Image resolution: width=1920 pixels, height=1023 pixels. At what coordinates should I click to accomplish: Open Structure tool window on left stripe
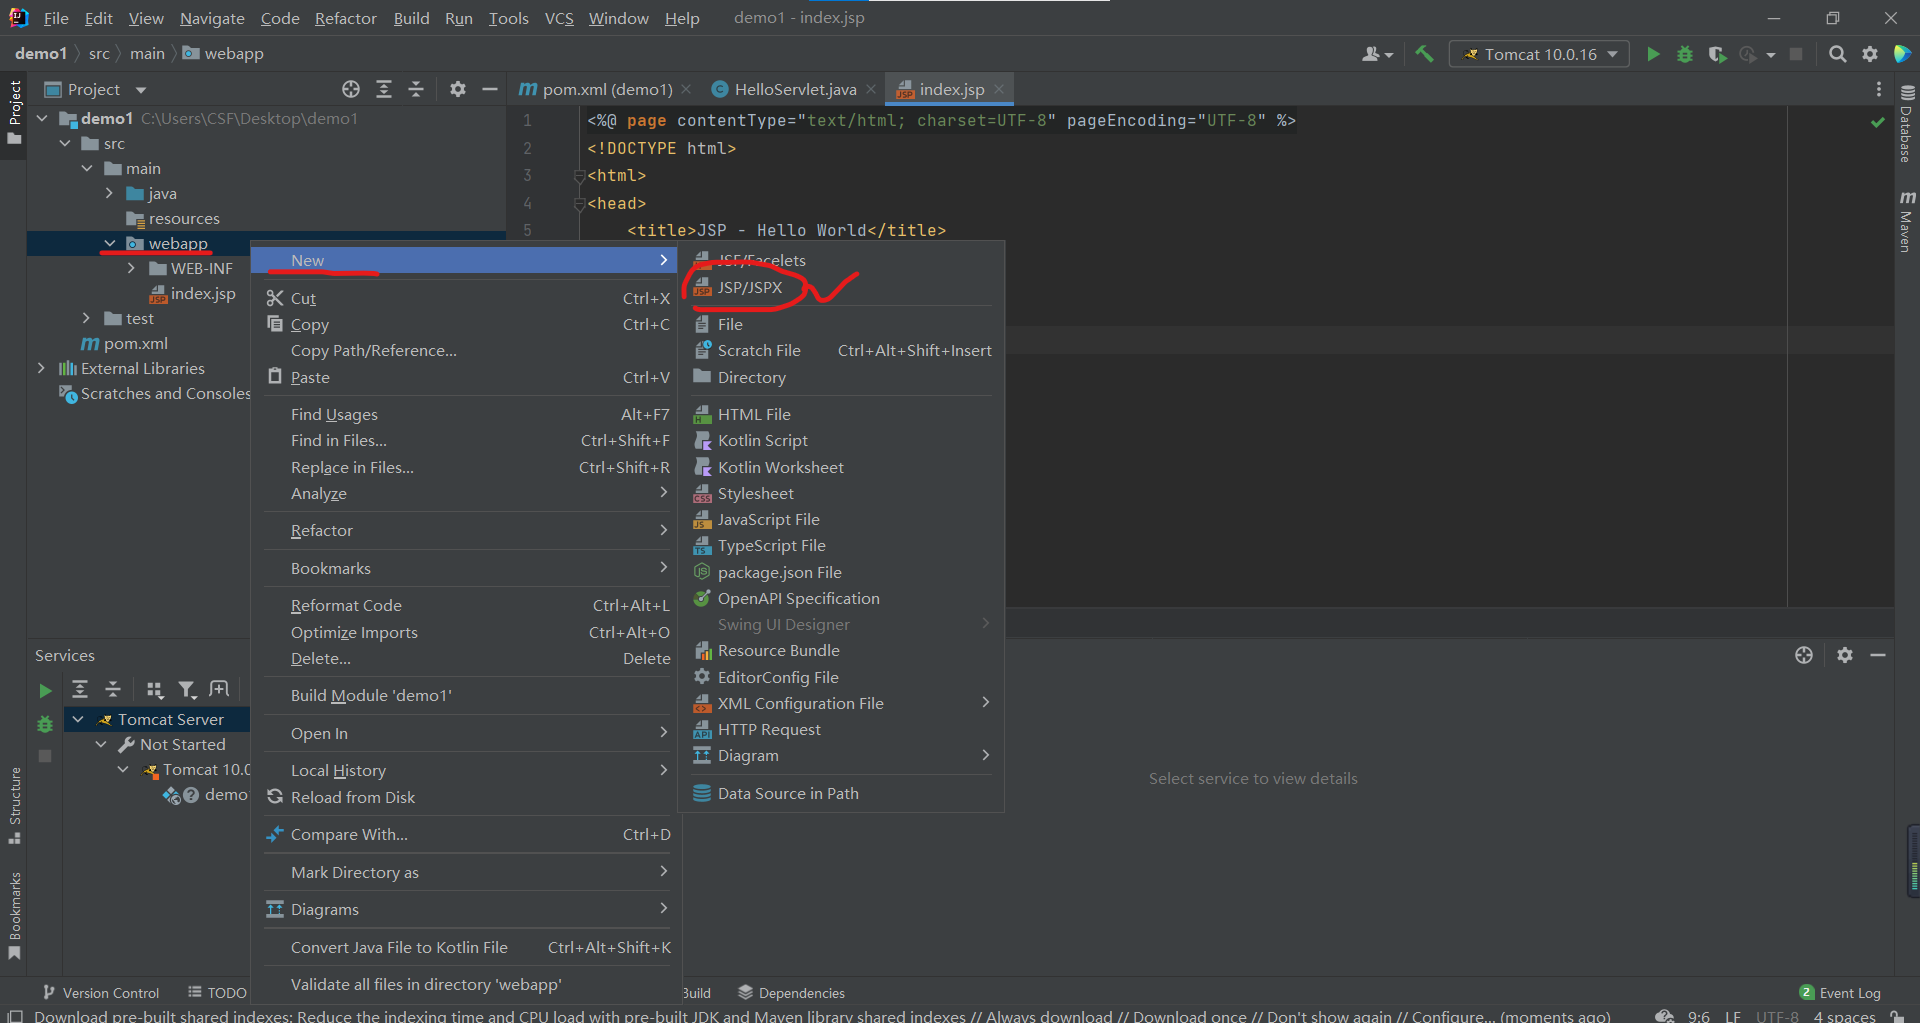(x=14, y=806)
